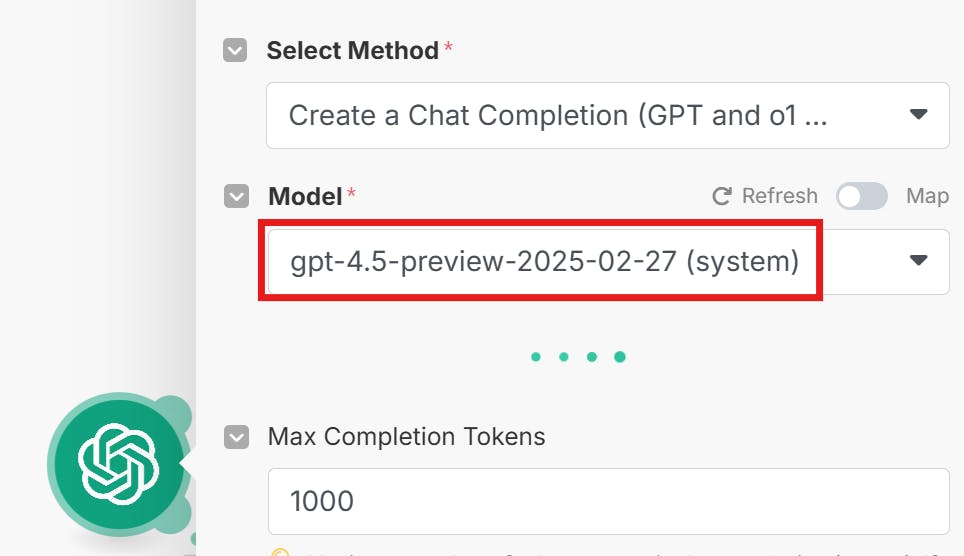Collapse the Model field chevron
The width and height of the screenshot is (964, 556).
pos(236,197)
